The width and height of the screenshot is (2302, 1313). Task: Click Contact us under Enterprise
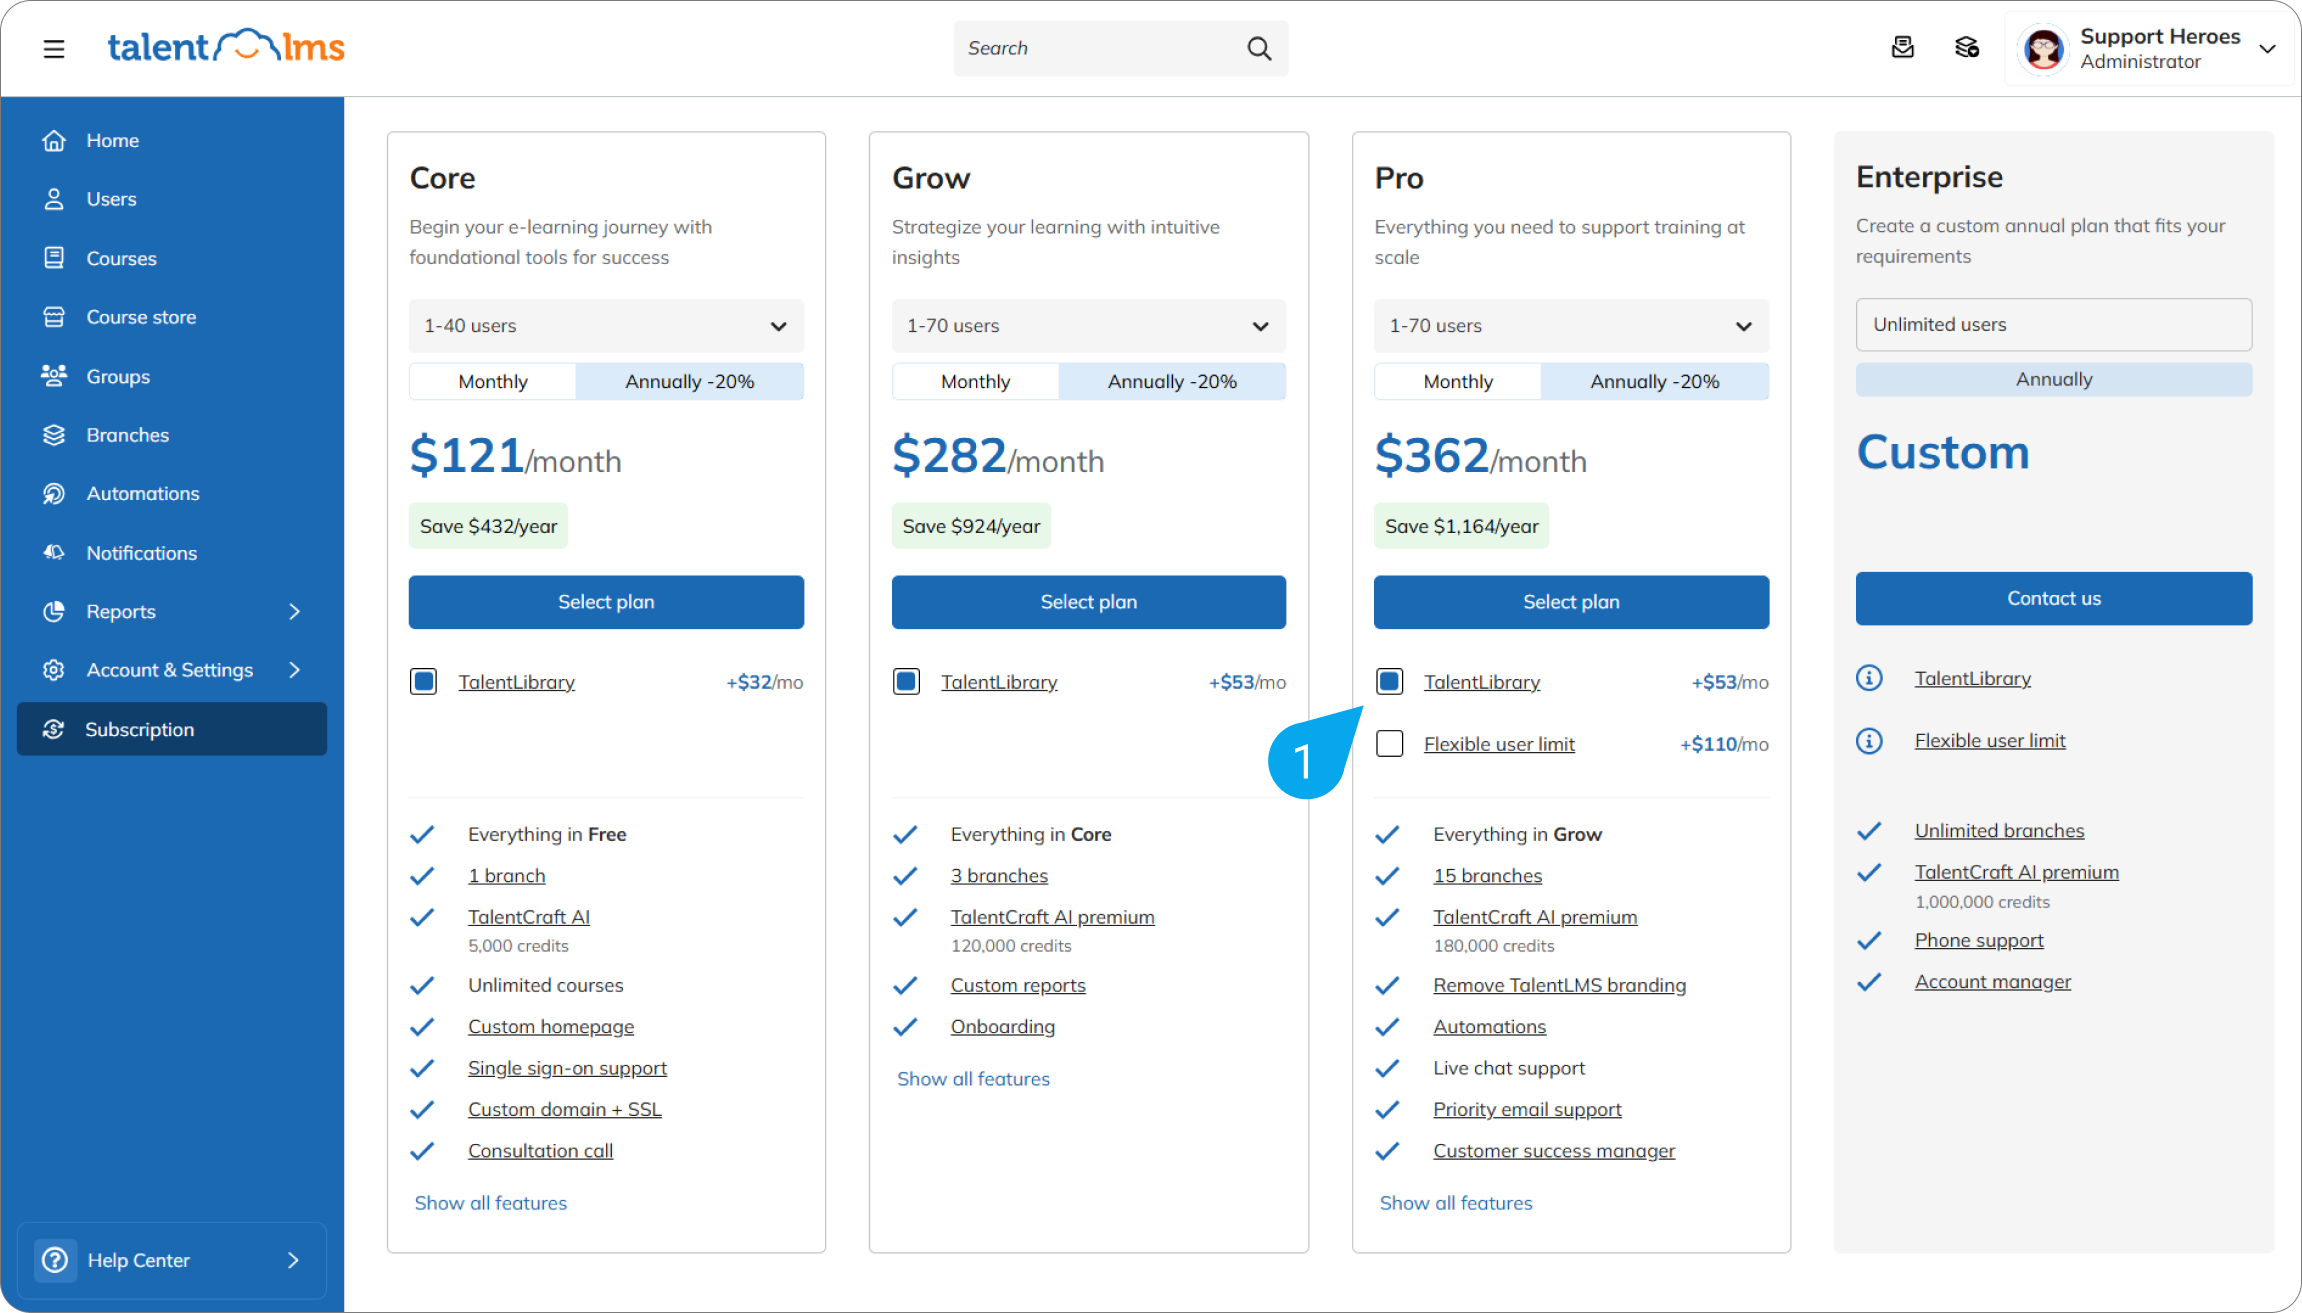coord(2053,598)
